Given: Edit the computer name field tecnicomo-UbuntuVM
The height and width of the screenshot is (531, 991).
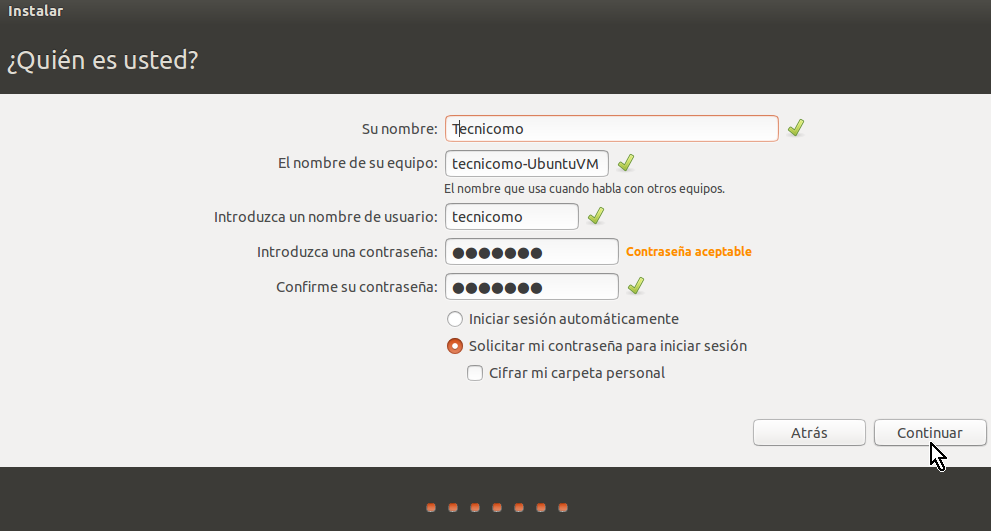Looking at the screenshot, I should click(526, 164).
